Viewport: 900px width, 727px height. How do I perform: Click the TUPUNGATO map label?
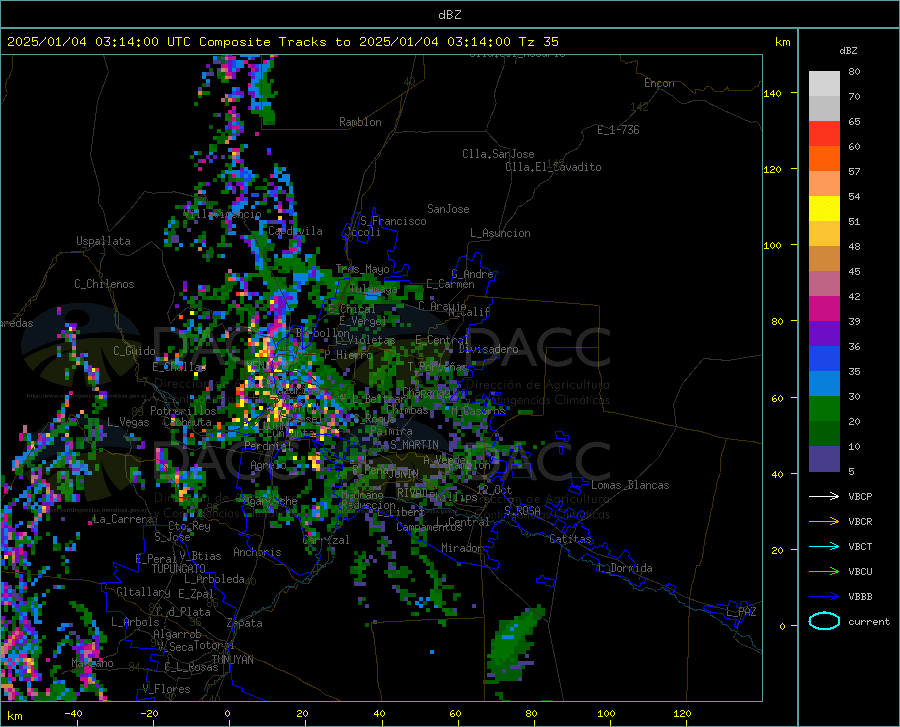pos(179,569)
